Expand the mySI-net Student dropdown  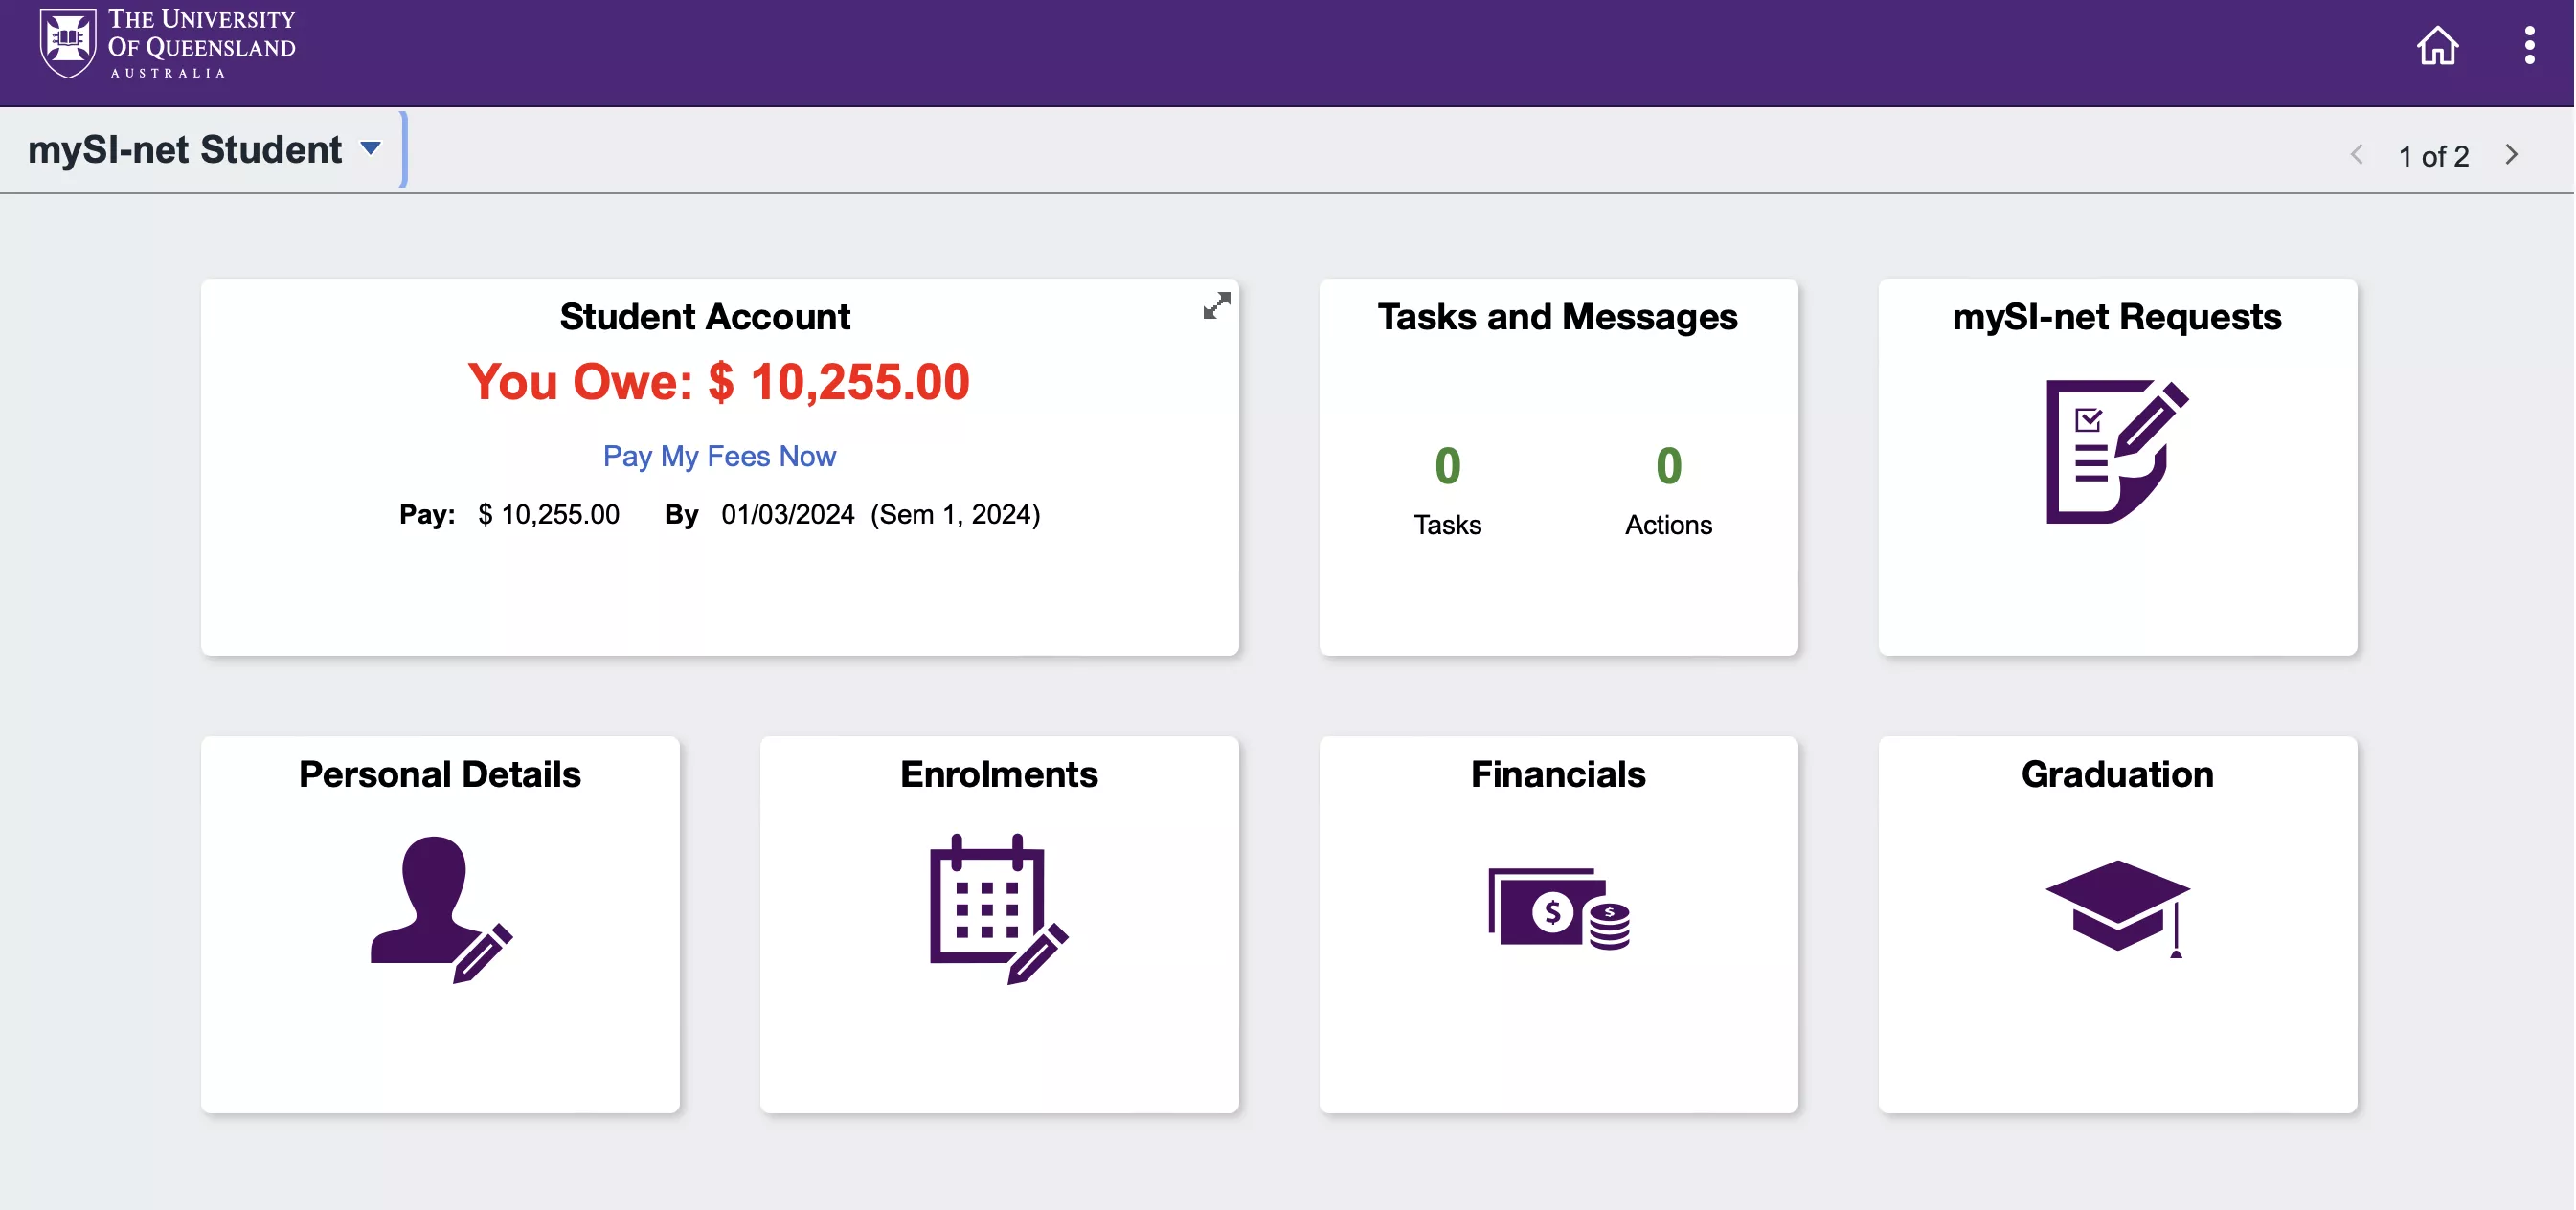tap(370, 149)
